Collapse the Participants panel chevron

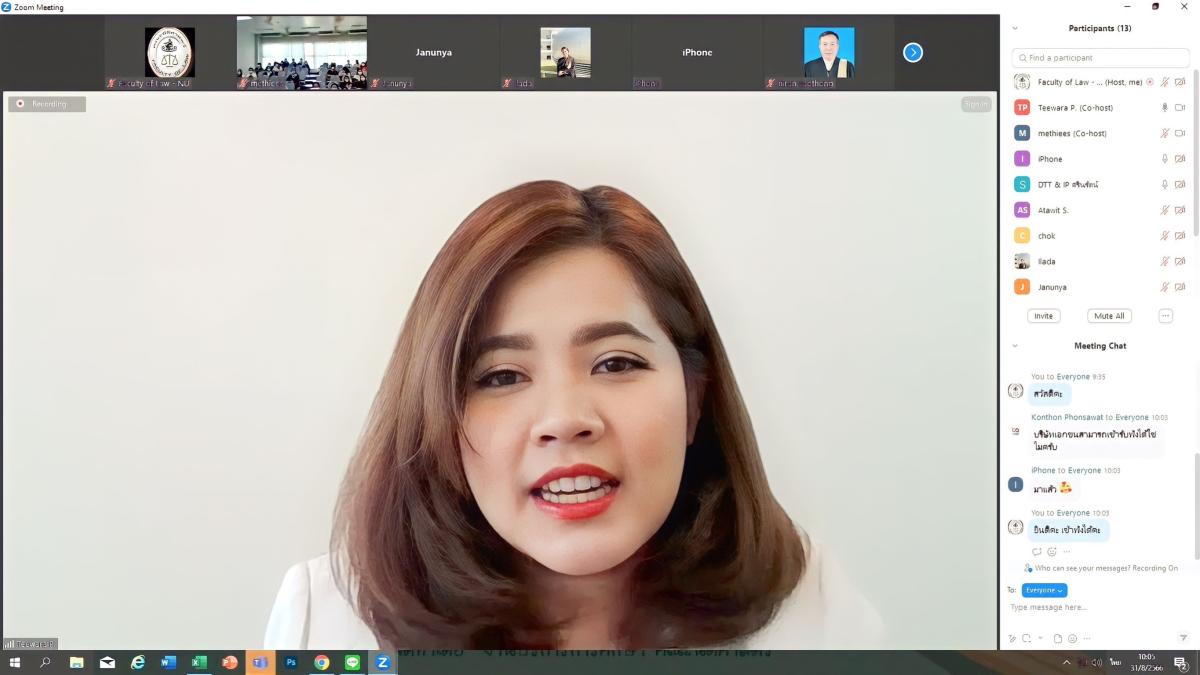[1015, 28]
